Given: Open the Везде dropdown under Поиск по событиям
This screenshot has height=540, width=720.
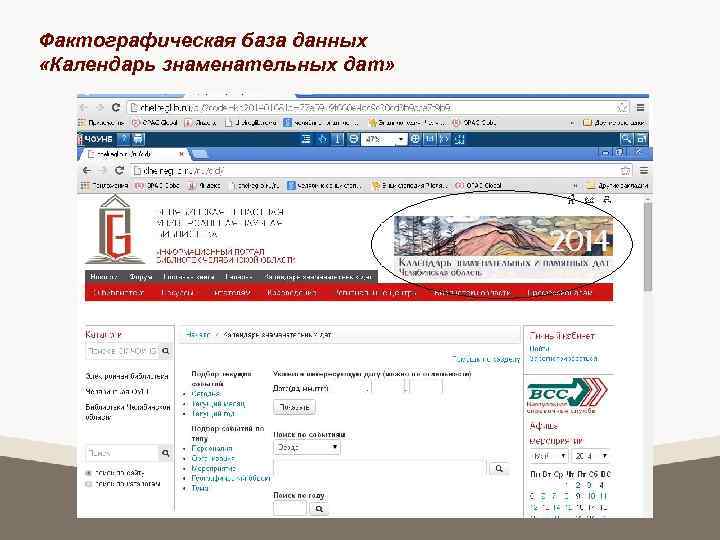Looking at the screenshot, I should [x=307, y=447].
